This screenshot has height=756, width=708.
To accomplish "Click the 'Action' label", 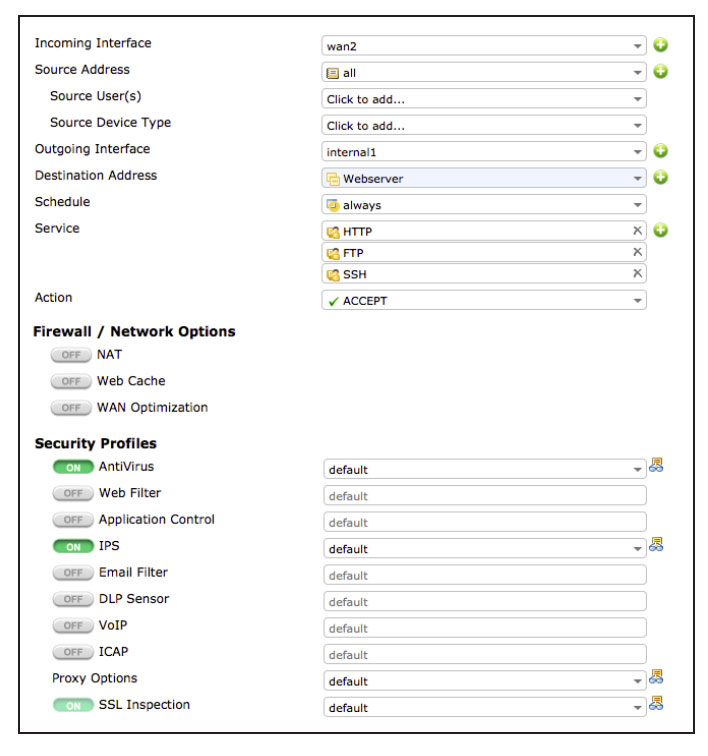I will 54,297.
